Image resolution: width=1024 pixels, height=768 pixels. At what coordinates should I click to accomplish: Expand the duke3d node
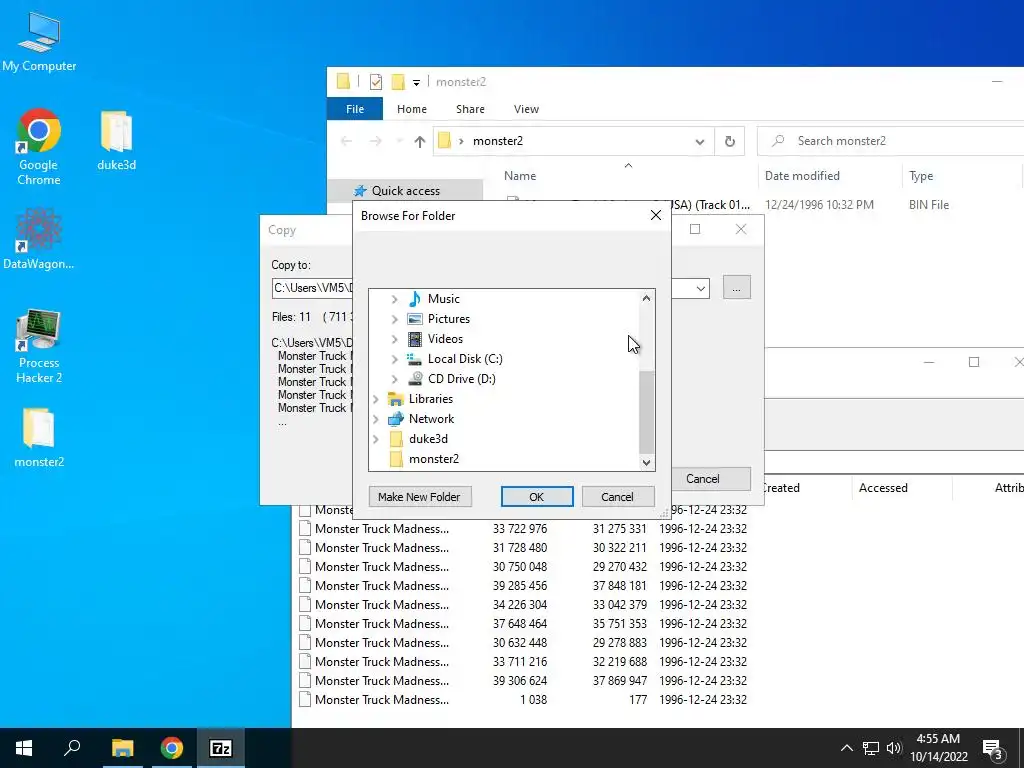tap(376, 439)
